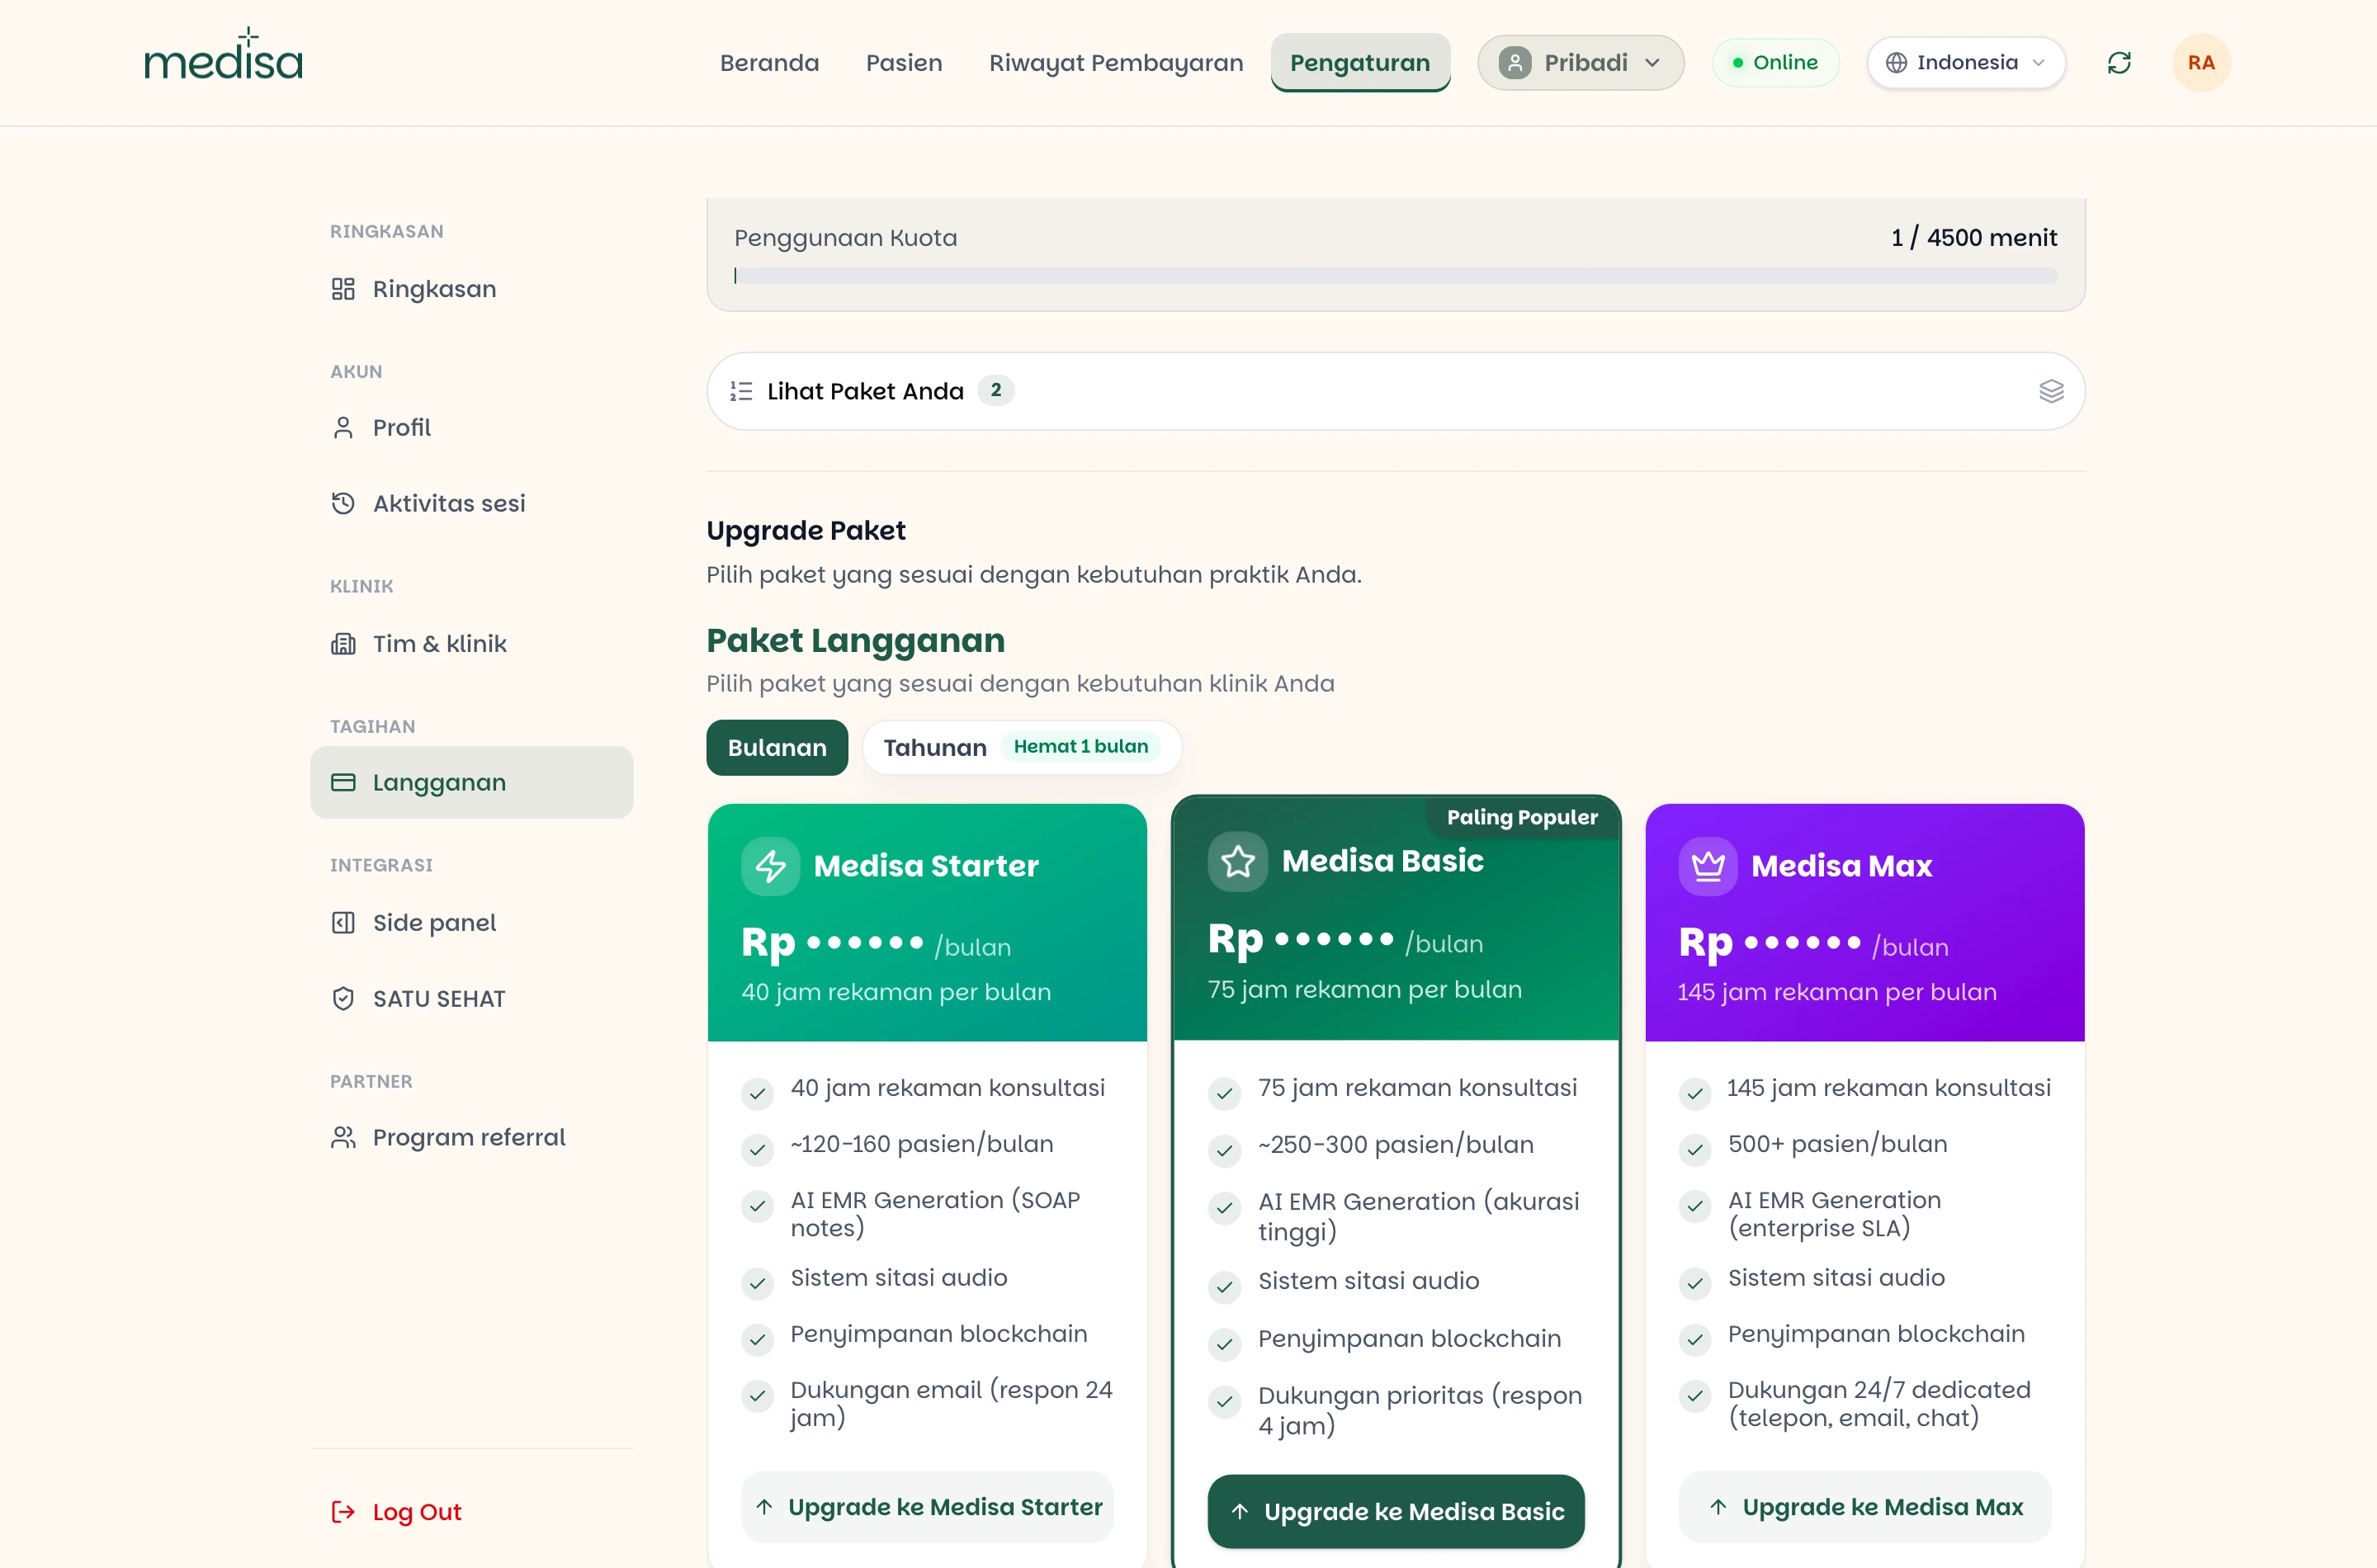Image resolution: width=2377 pixels, height=1568 pixels.
Task: Click the Tim & klinik building icon
Action: click(x=343, y=644)
